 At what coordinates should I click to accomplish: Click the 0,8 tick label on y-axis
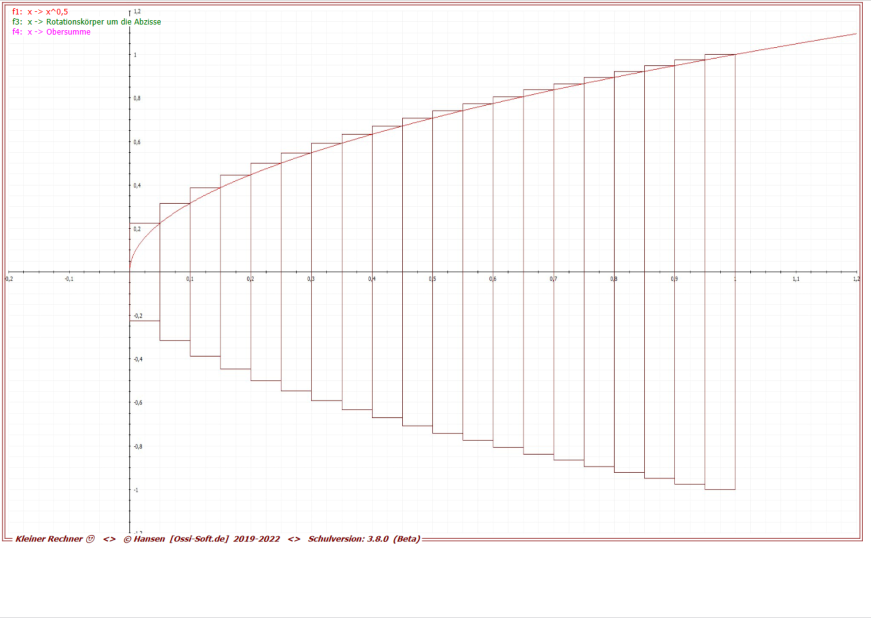click(137, 98)
